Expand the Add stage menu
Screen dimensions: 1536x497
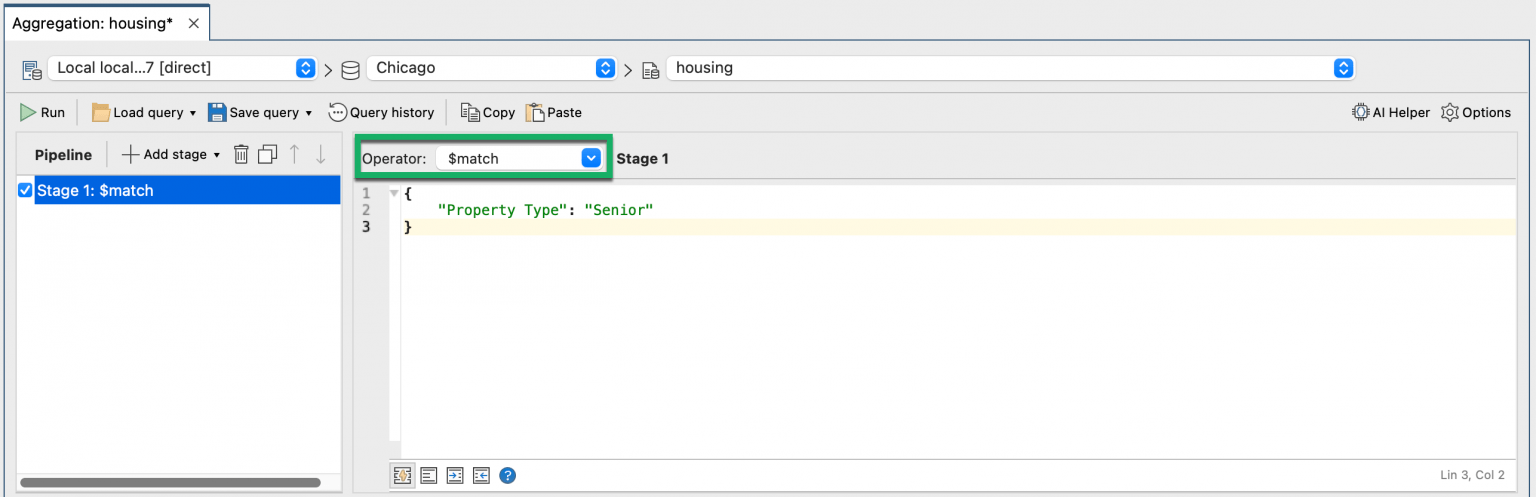coord(170,154)
